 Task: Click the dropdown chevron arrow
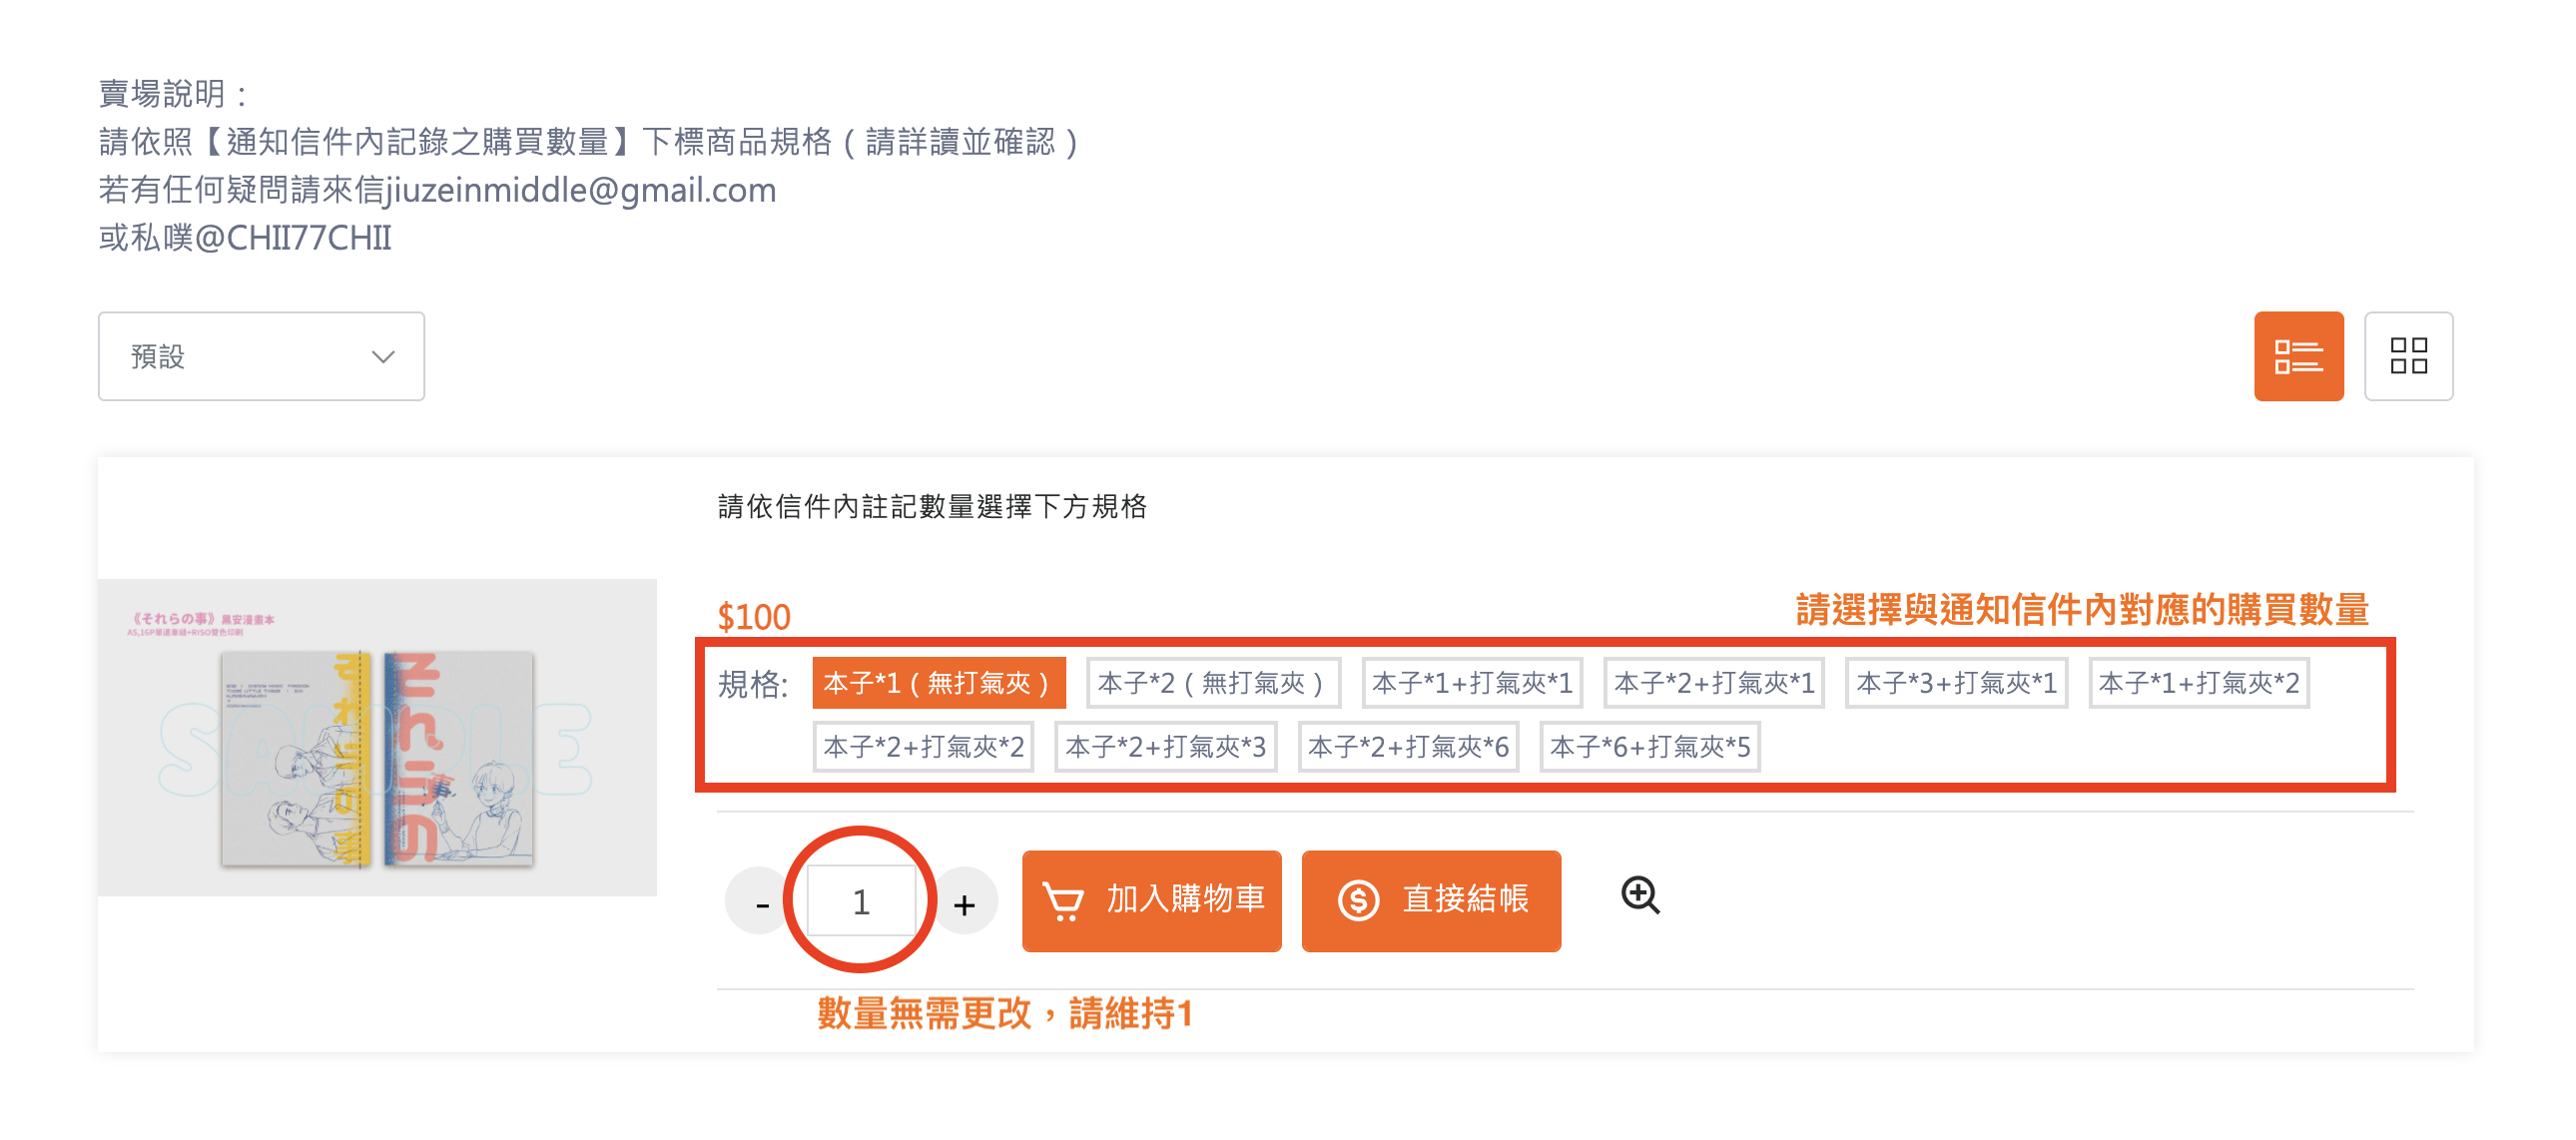383,357
